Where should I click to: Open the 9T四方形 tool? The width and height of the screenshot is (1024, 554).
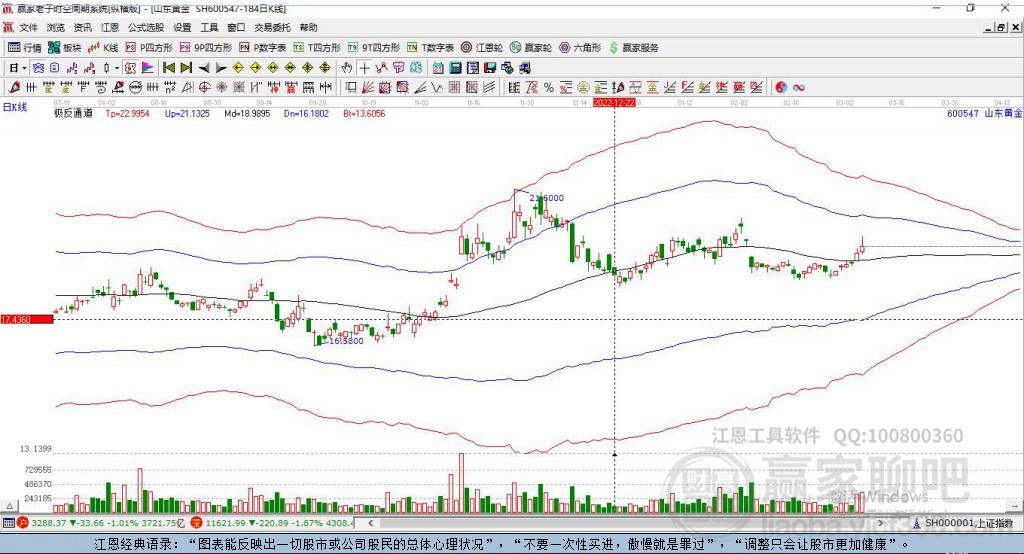374,48
